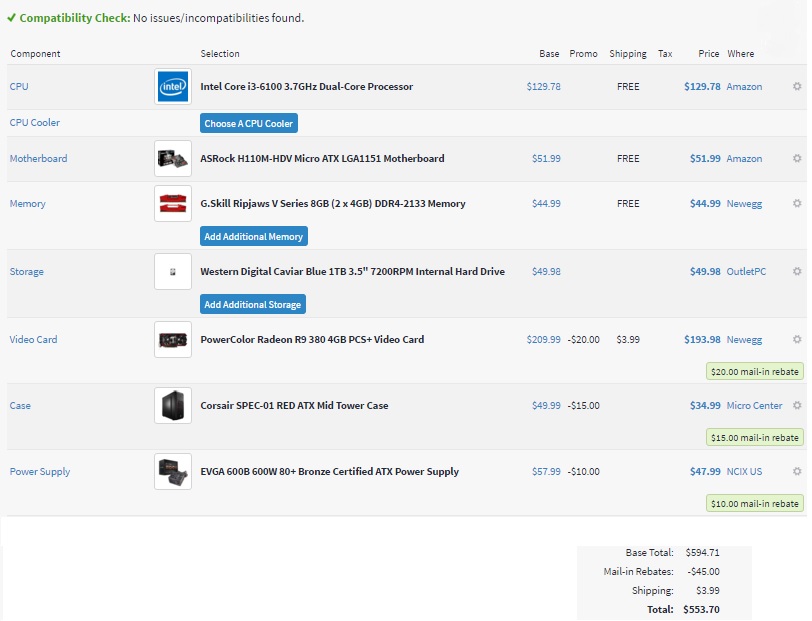Open the CPU component link
The image size is (812, 621).
tap(19, 86)
